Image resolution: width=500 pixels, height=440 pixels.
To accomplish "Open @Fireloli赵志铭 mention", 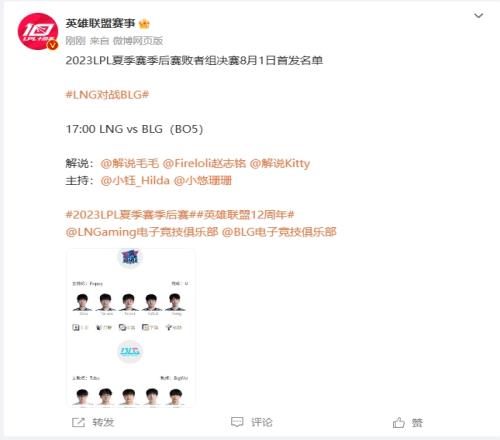I will coord(204,163).
